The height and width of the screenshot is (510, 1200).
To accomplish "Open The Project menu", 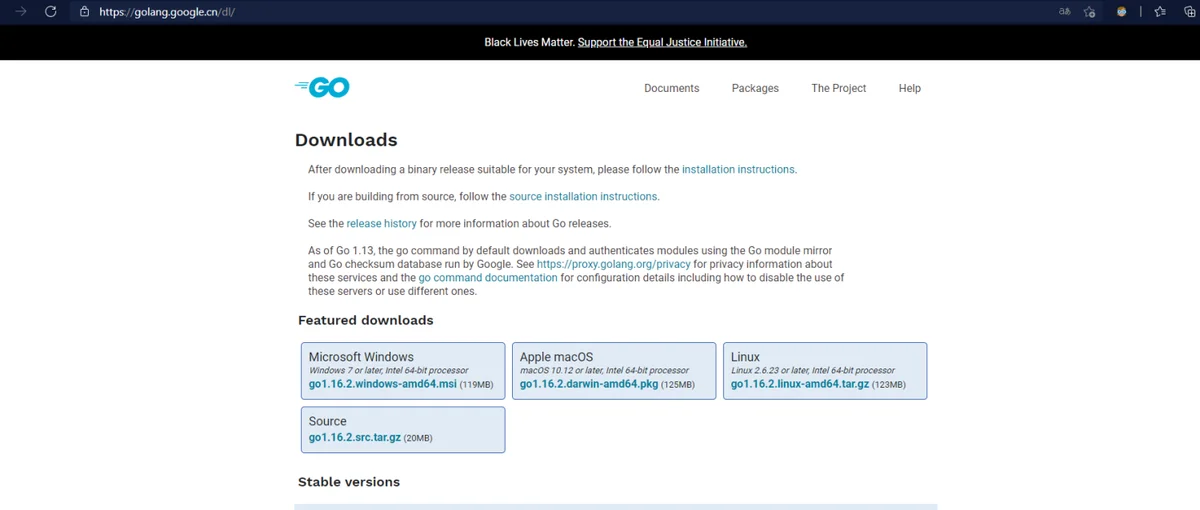I will 839,88.
